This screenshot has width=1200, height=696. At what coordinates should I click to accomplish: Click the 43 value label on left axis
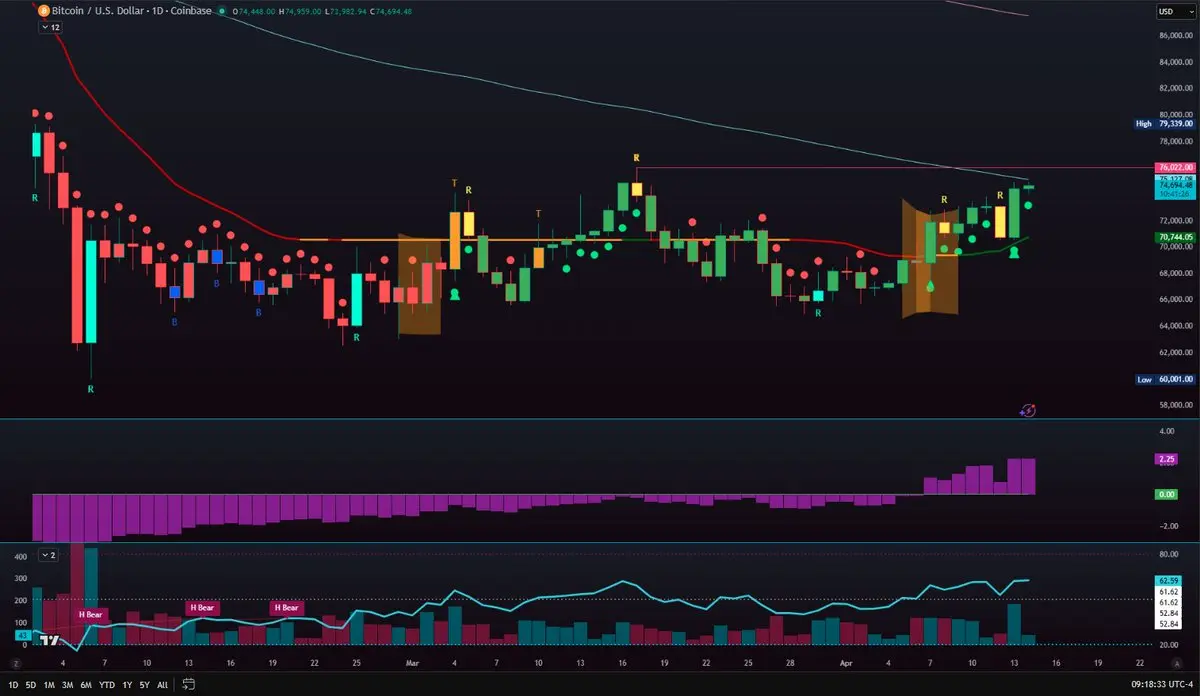22,635
